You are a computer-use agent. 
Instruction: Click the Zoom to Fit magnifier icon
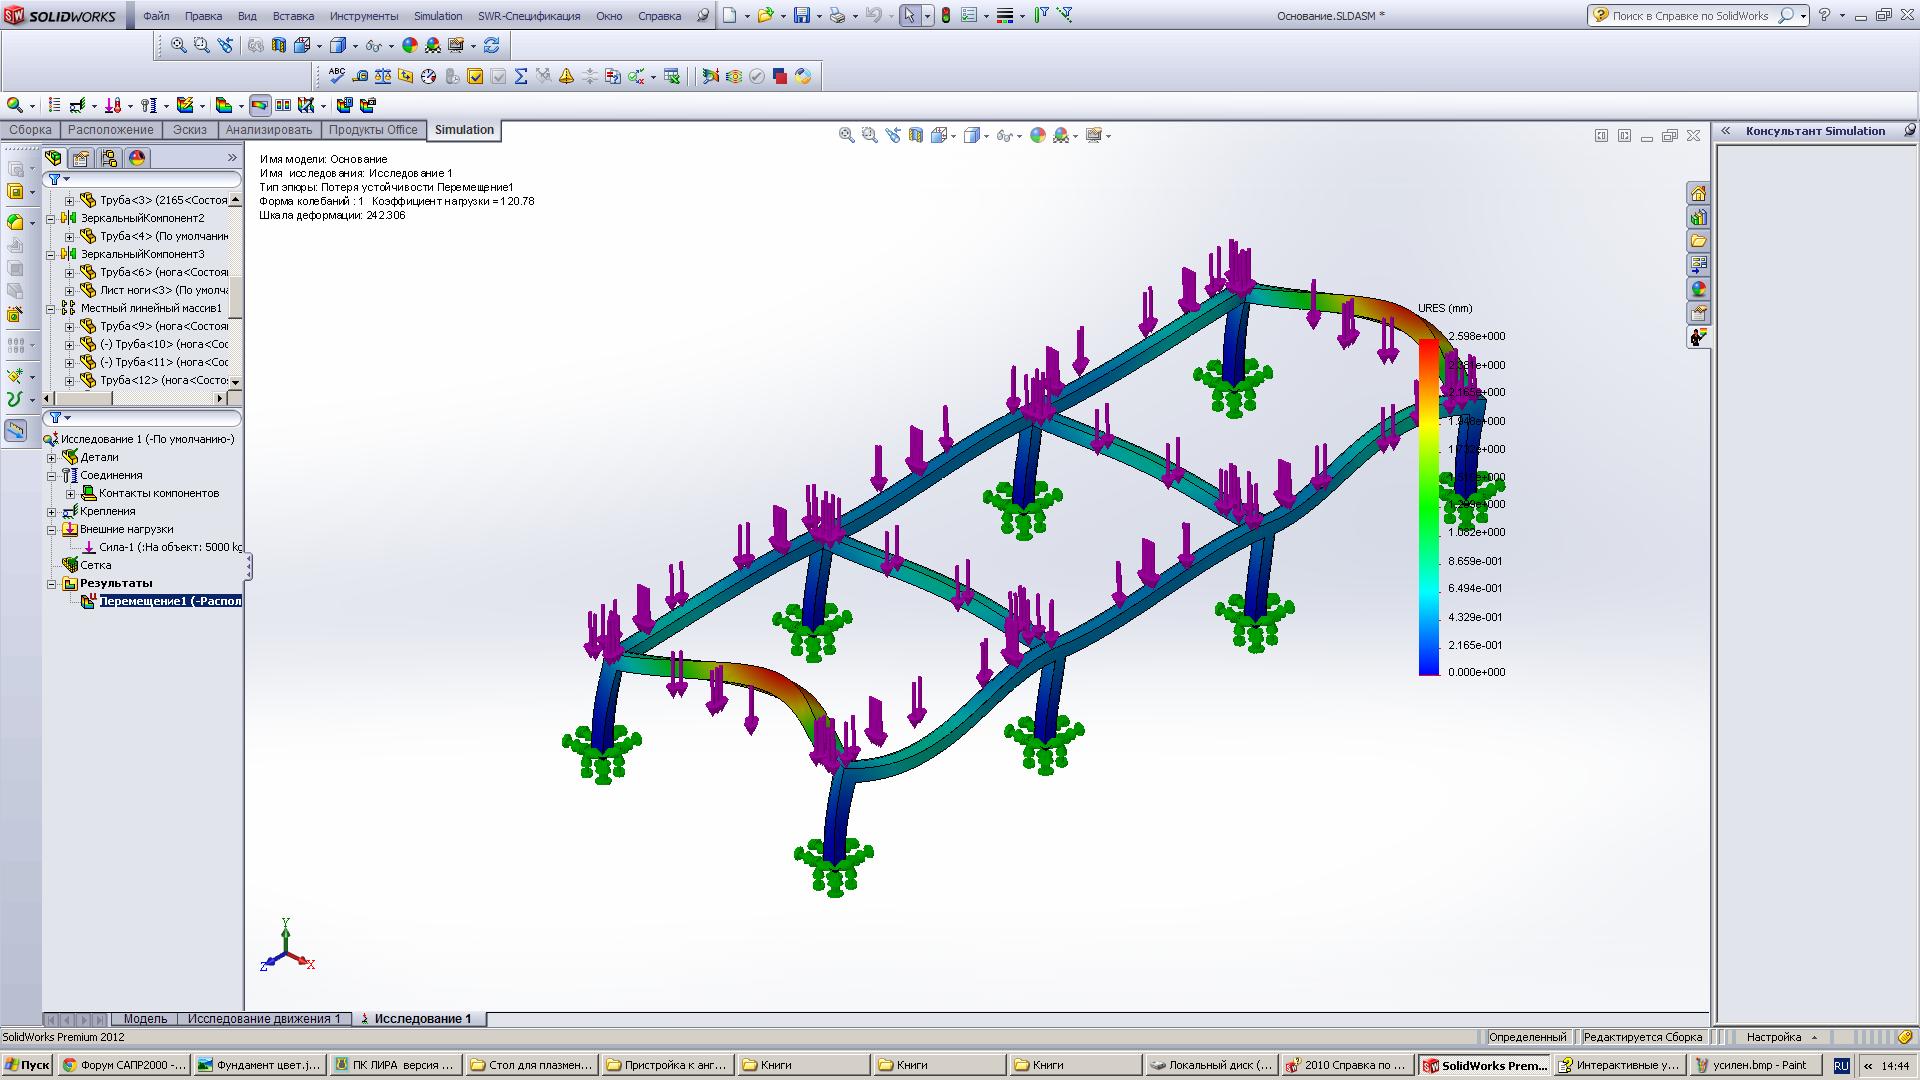178,45
